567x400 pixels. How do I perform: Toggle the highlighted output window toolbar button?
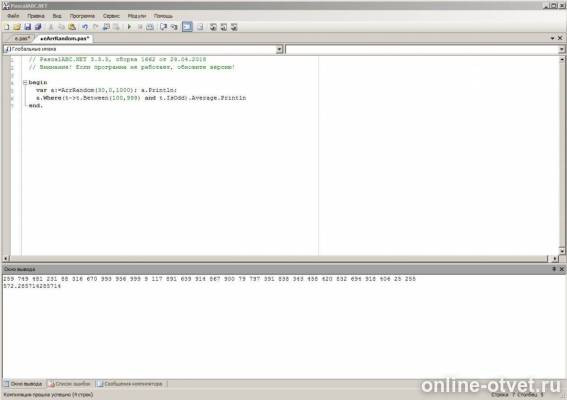(x=187, y=27)
